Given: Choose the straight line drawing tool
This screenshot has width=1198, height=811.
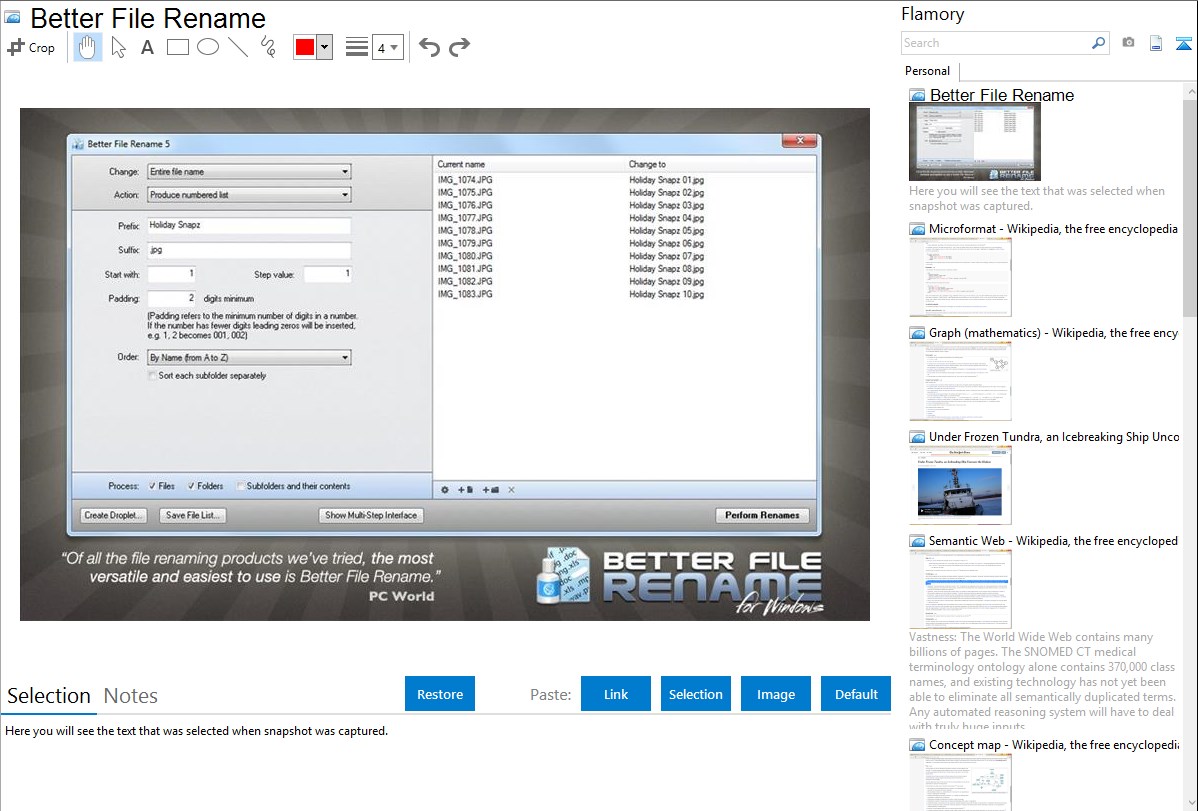Looking at the screenshot, I should (x=238, y=47).
